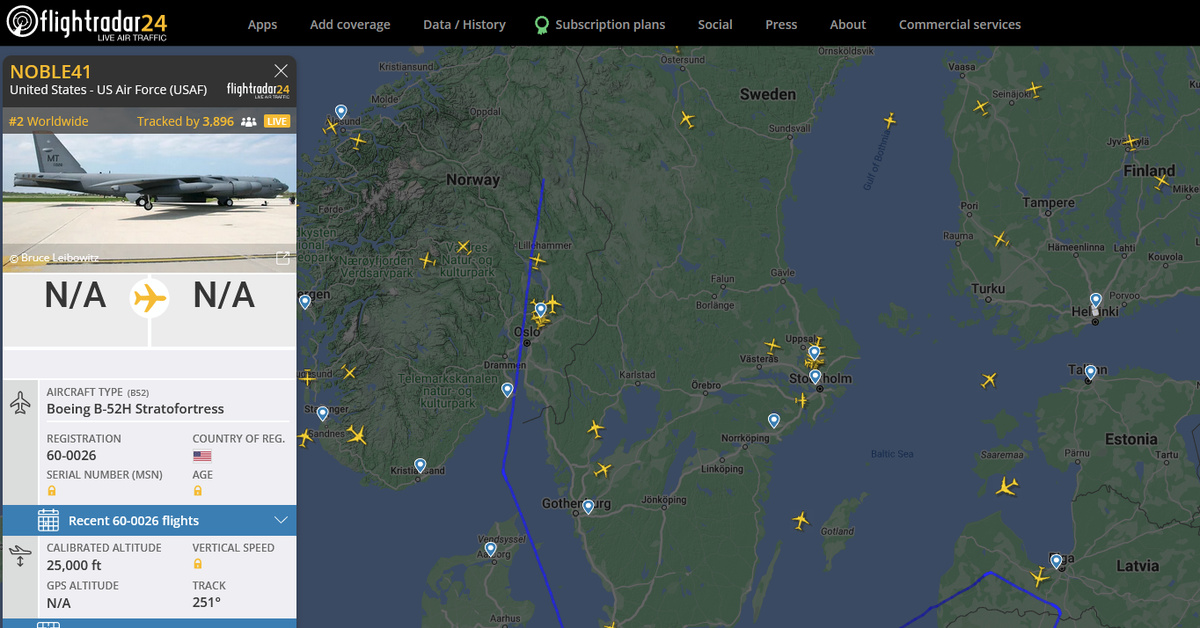This screenshot has height=628, width=1200.
Task: Click altitude climb icon in panel
Action: pyautogui.click(x=20, y=556)
